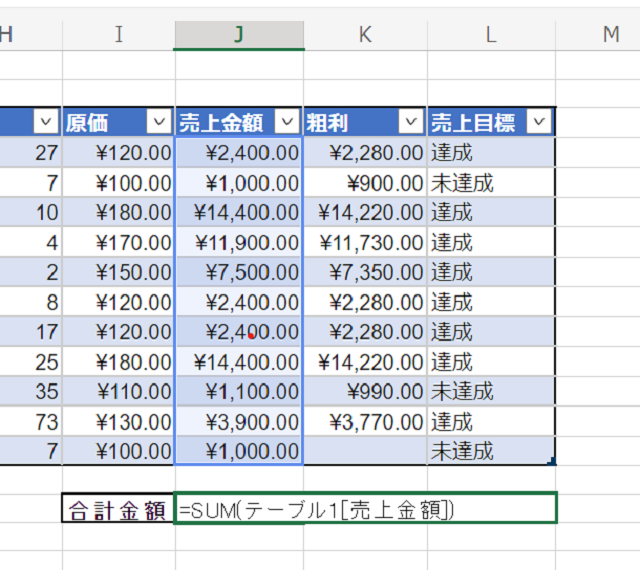Image resolution: width=640 pixels, height=570 pixels.
Task: Select the ¥990.00 gross profit cell
Action: 365,392
